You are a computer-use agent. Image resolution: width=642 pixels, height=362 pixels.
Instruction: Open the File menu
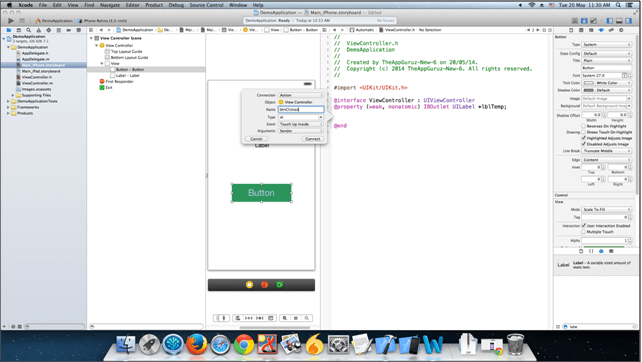pyautogui.click(x=43, y=5)
